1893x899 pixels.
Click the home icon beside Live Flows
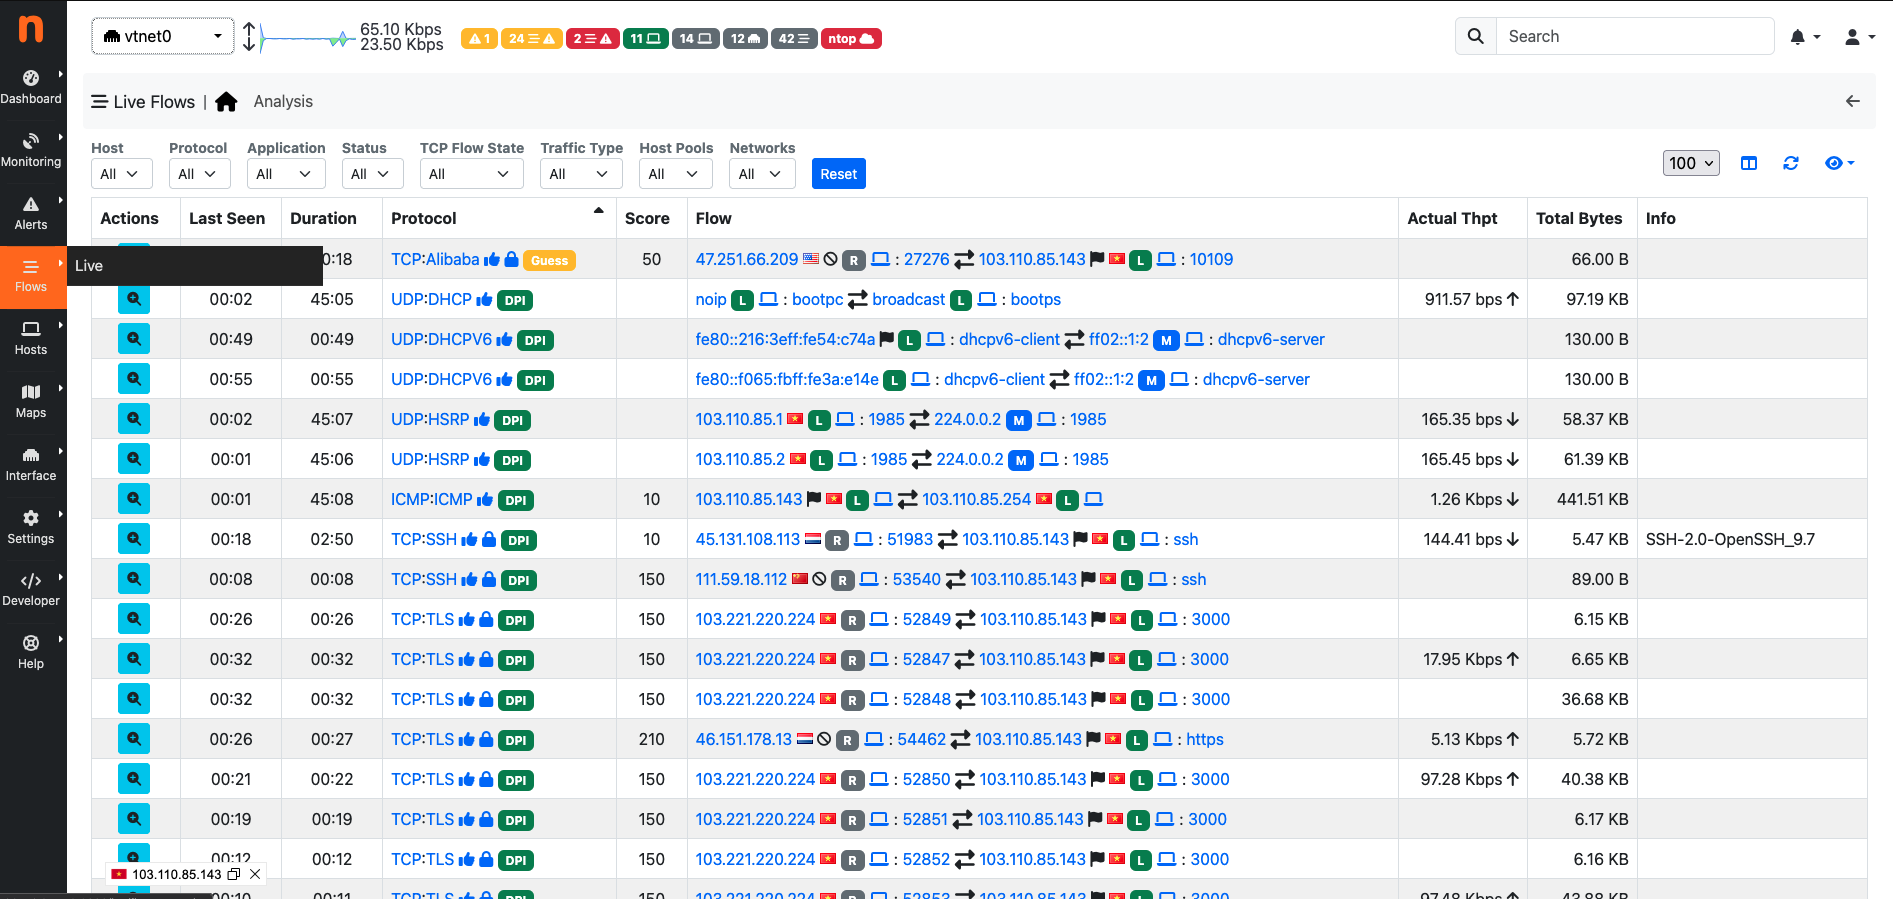coord(226,102)
